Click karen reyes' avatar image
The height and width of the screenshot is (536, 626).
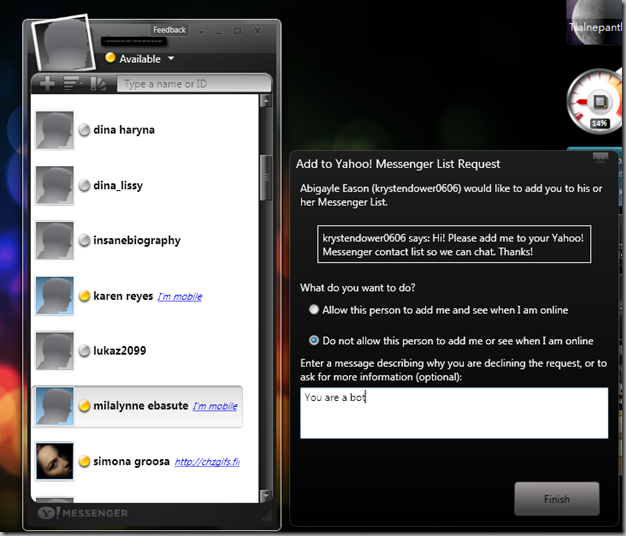pos(55,296)
